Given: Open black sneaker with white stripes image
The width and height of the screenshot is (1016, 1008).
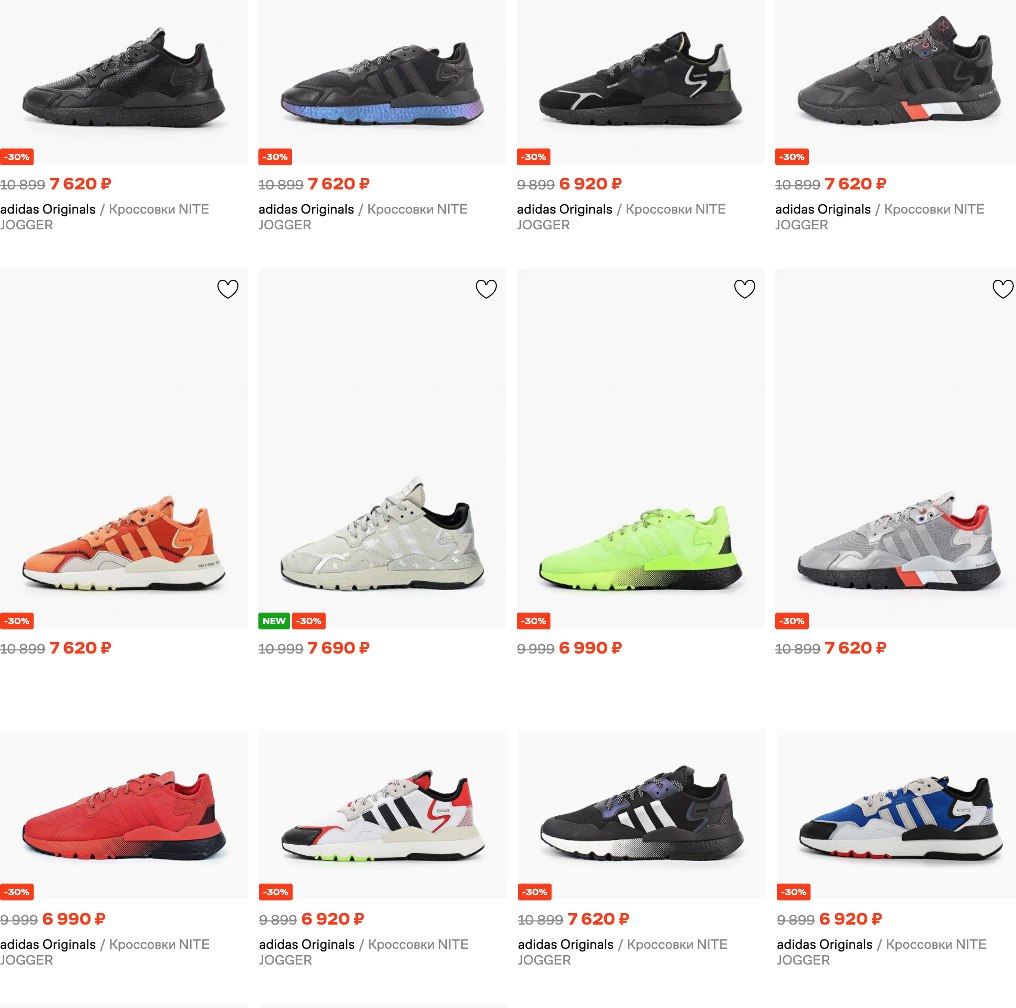Looking at the screenshot, I should pos(641,814).
